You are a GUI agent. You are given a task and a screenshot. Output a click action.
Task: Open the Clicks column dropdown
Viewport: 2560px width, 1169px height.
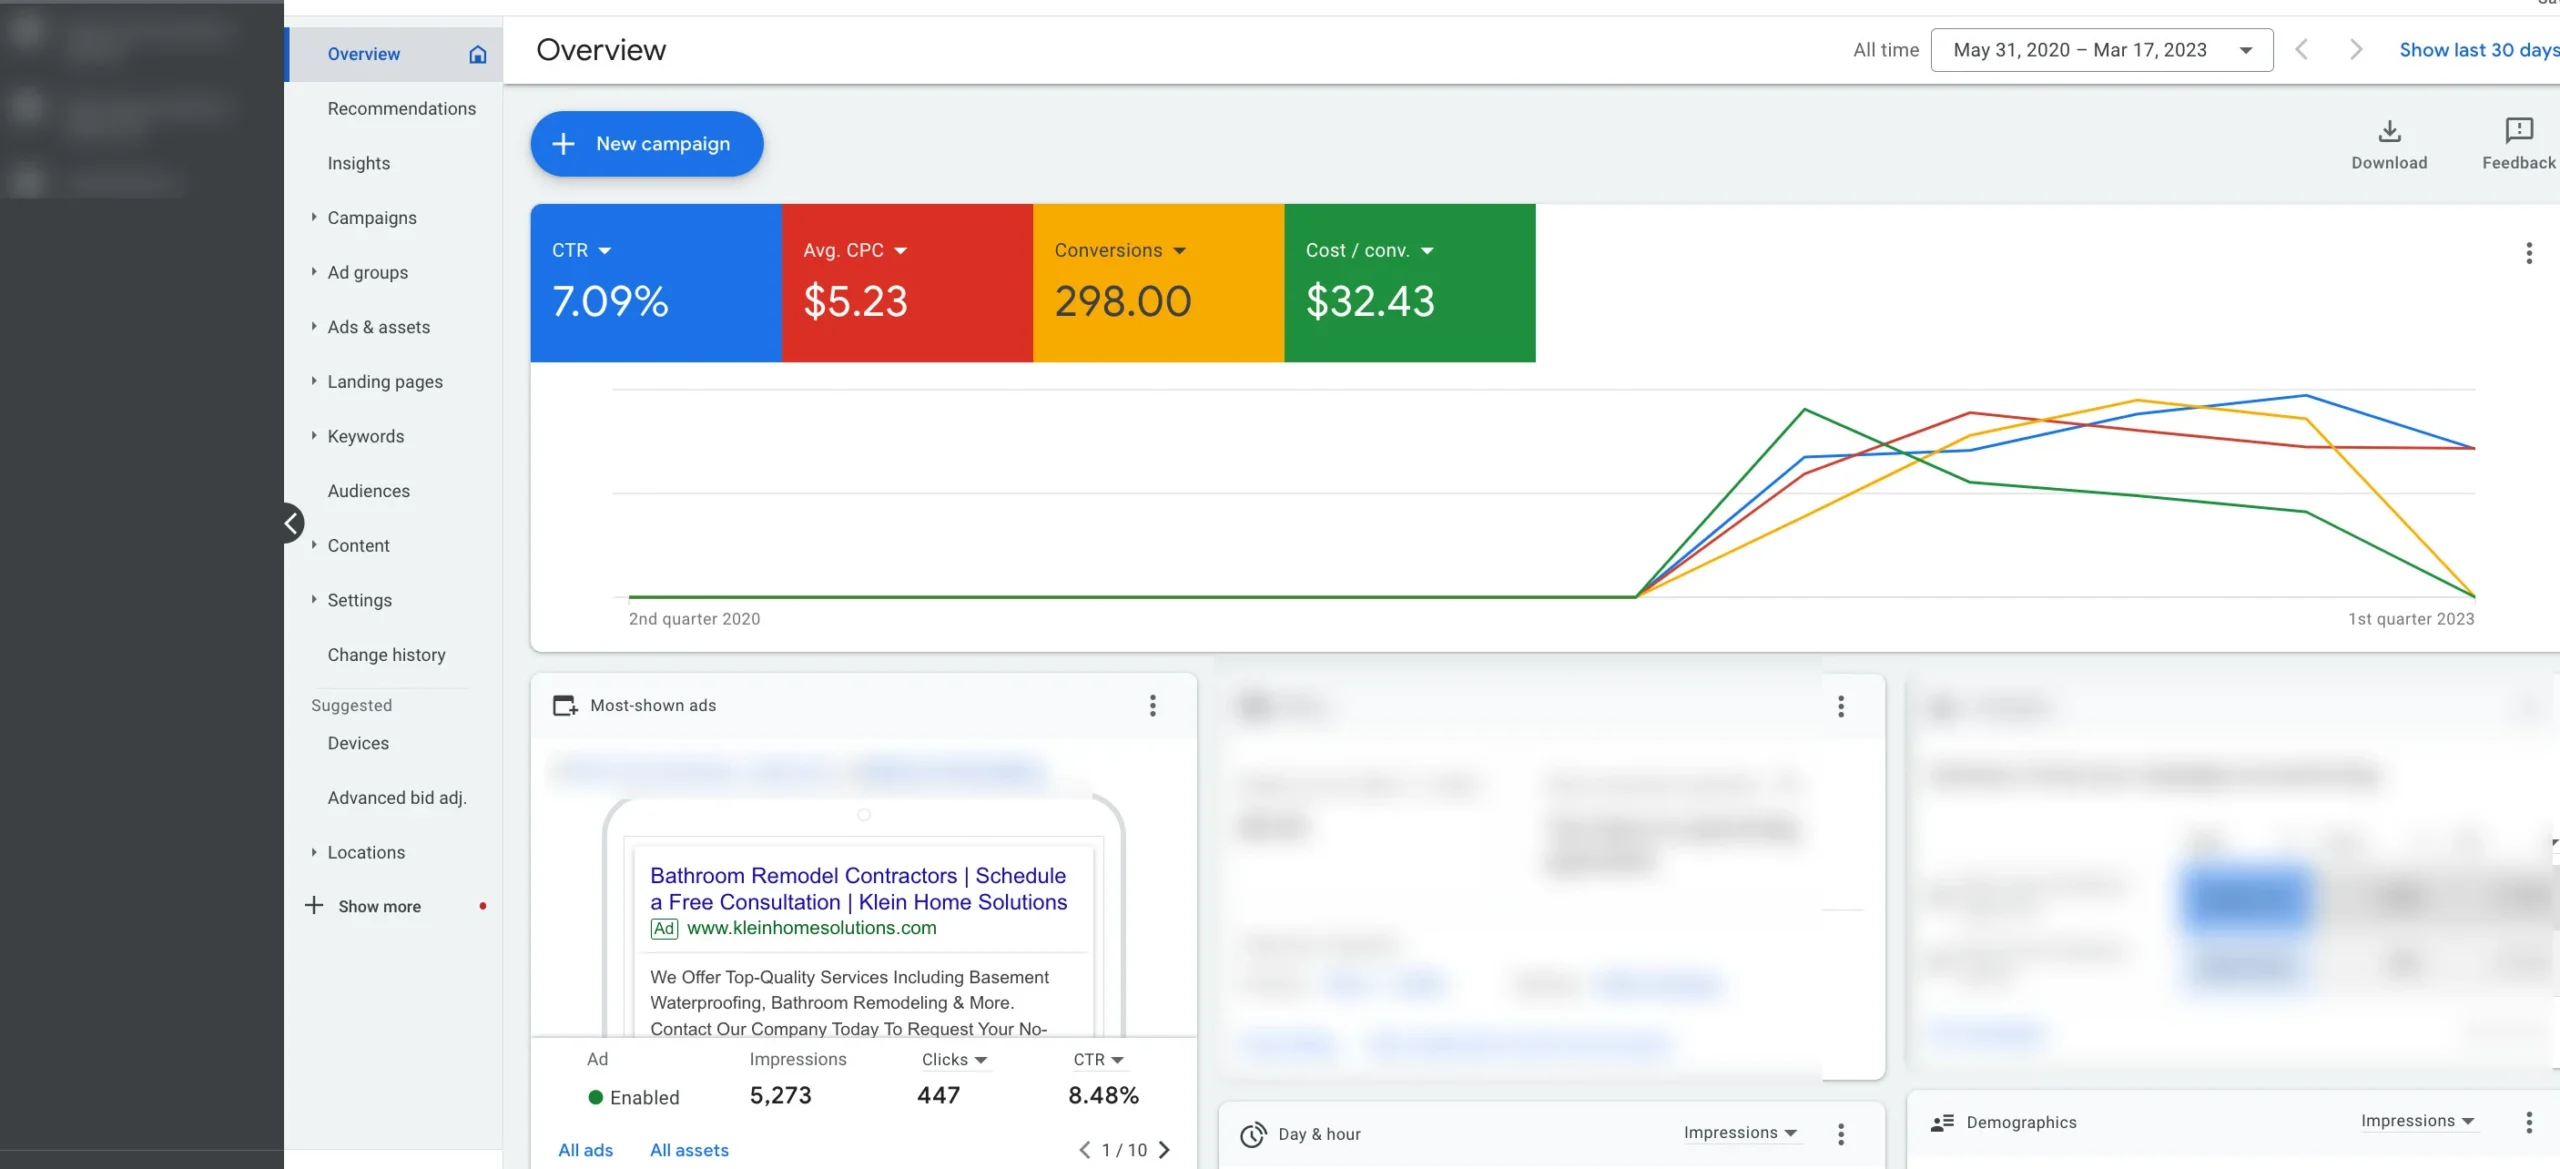(954, 1059)
